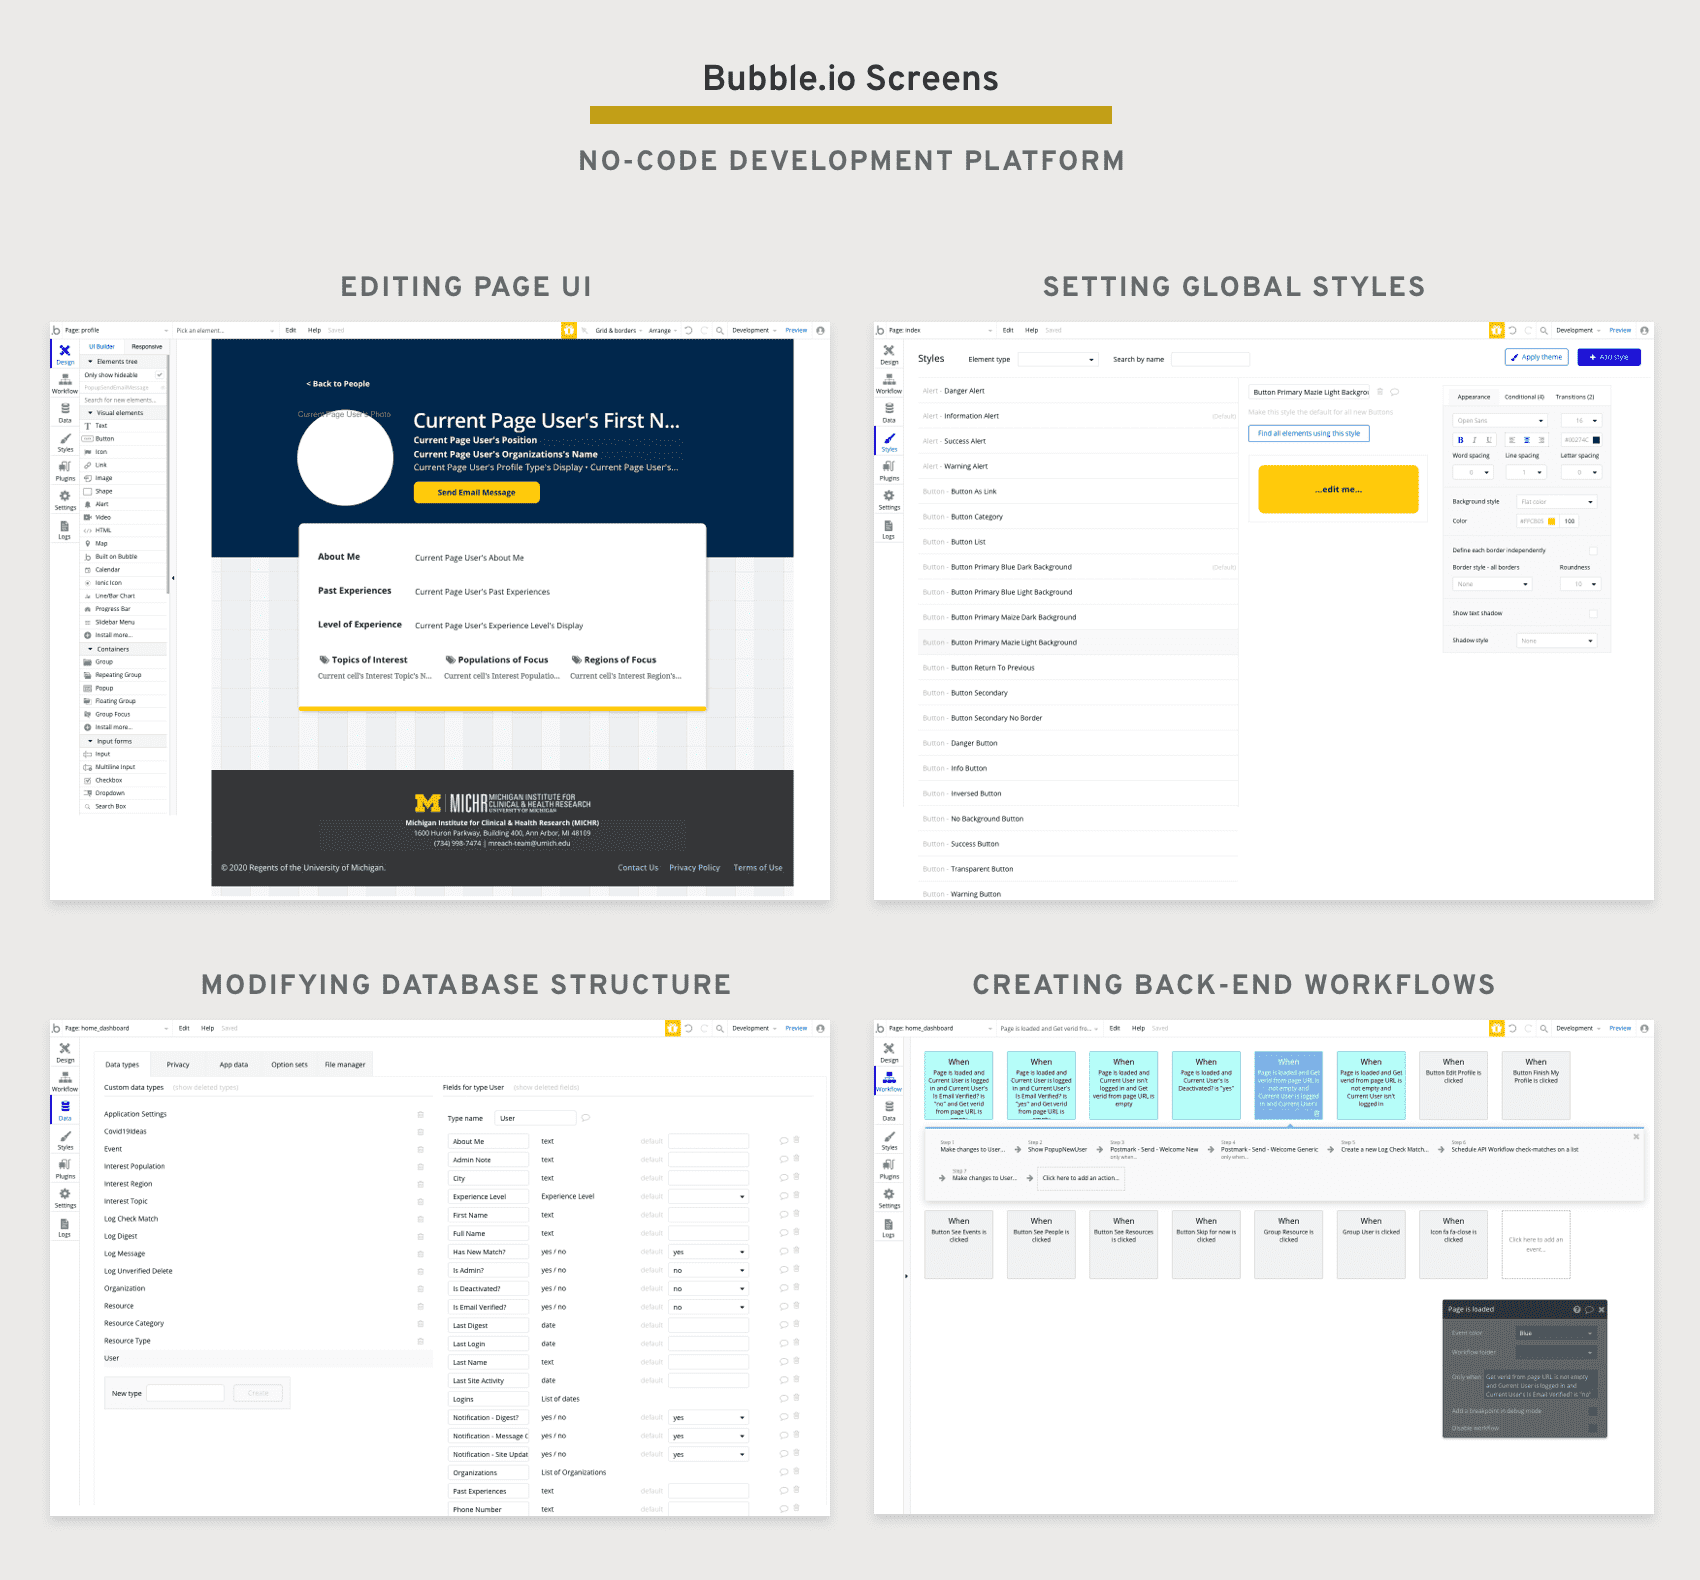Select Workflow sidebar icon in Back-end Workflows screen
This screenshot has width=1700, height=1580.
[889, 1081]
